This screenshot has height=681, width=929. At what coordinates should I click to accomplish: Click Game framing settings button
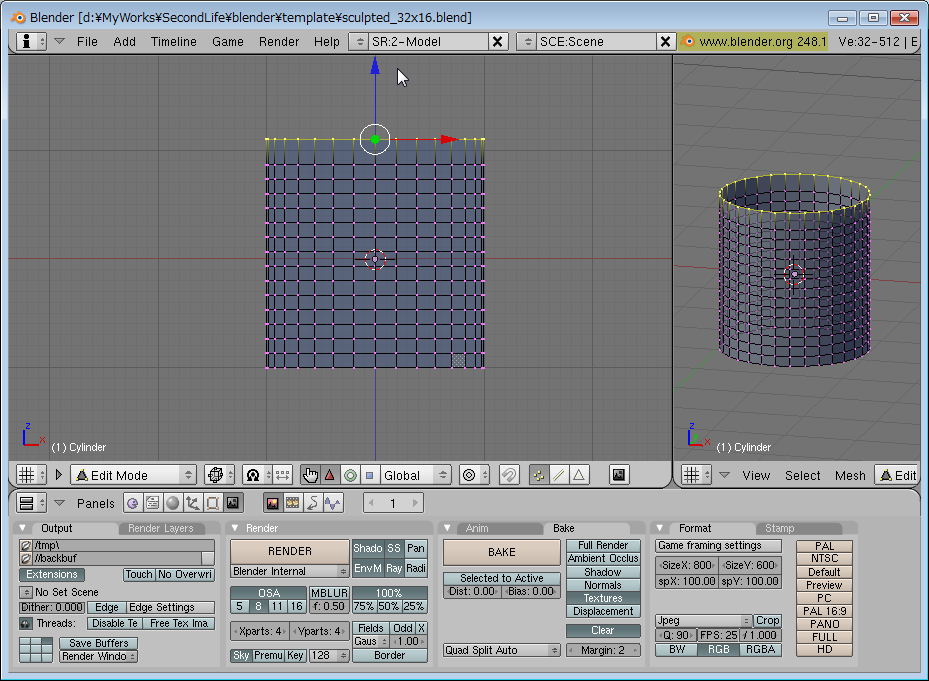click(x=719, y=545)
